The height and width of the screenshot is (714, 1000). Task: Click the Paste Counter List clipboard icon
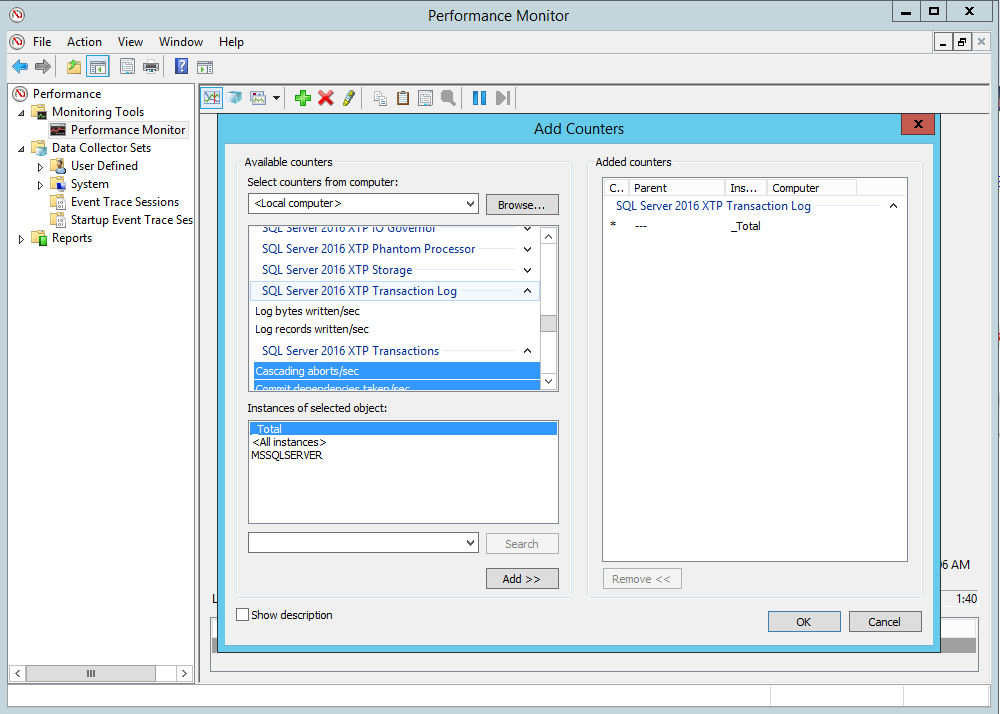403,98
